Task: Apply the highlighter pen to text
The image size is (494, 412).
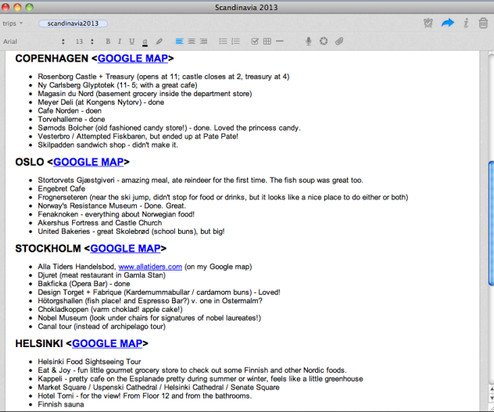Action: pyautogui.click(x=159, y=41)
